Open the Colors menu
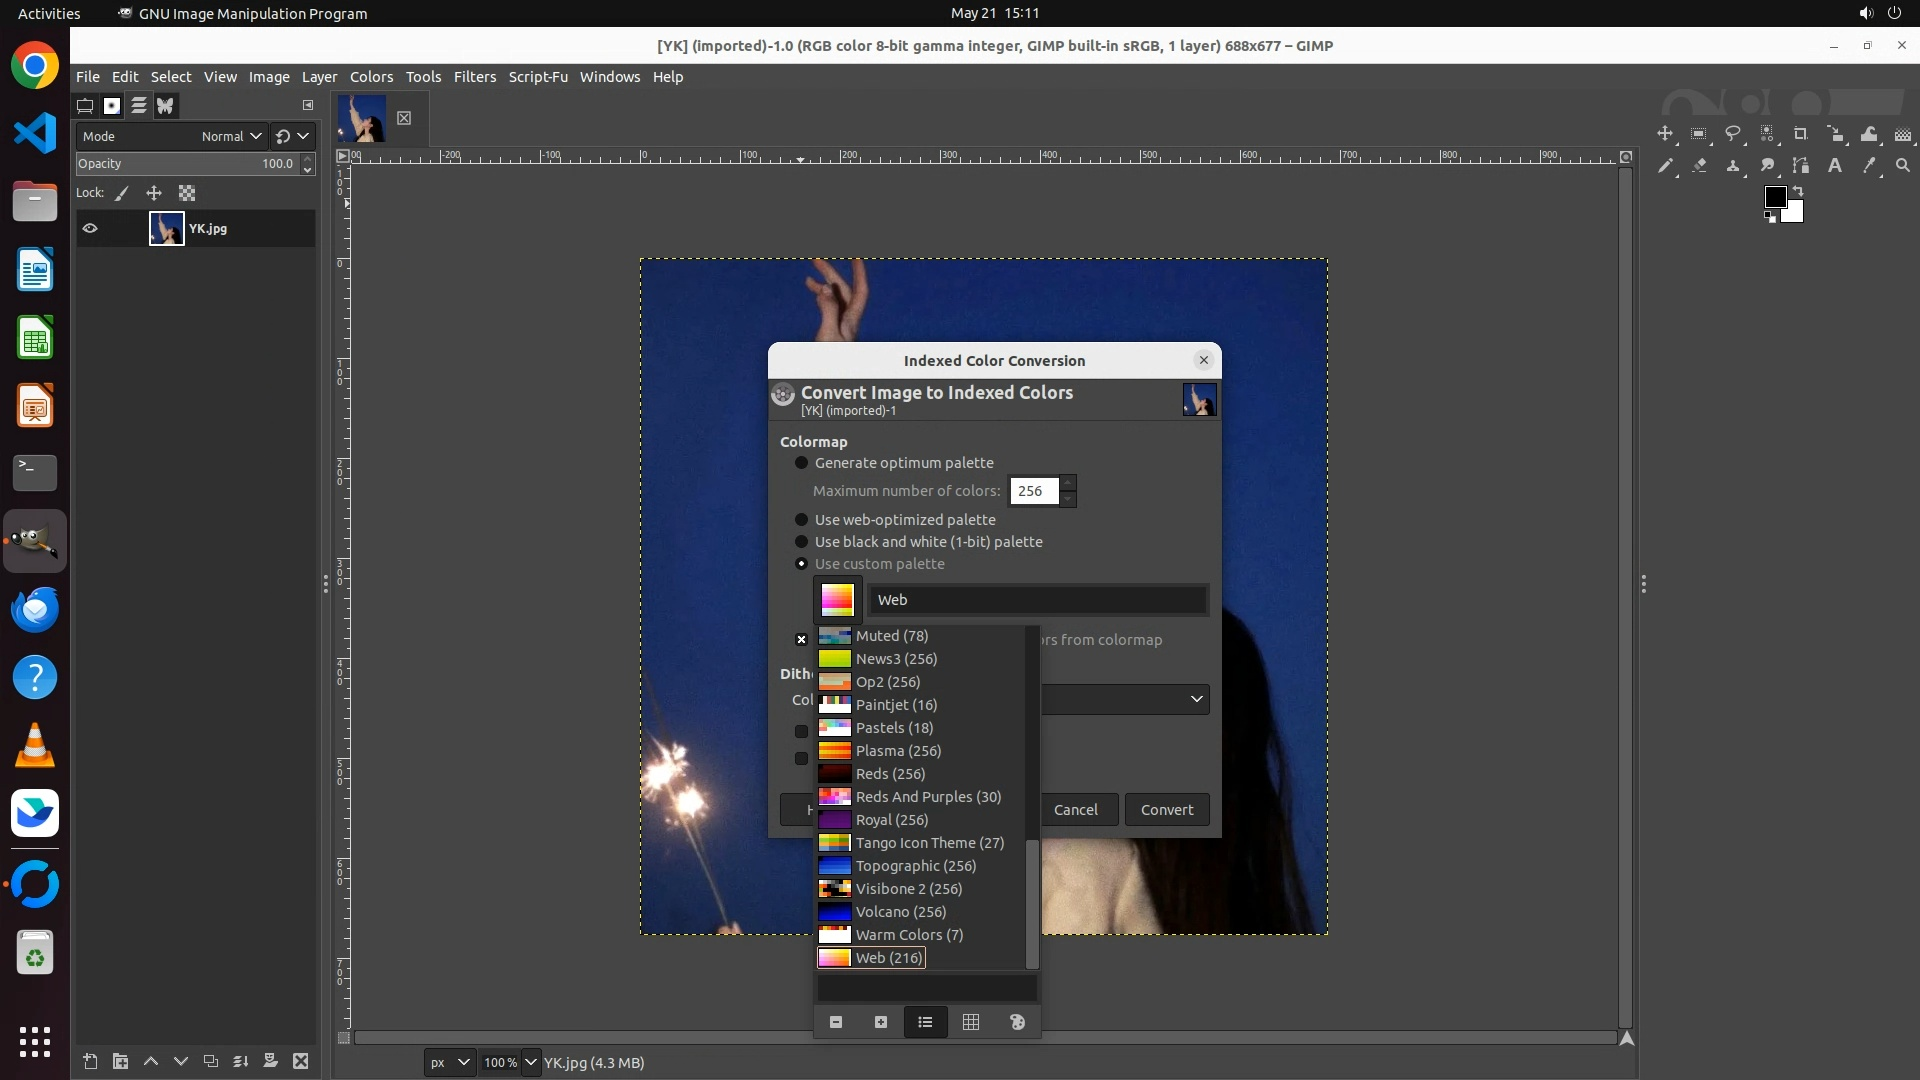 [371, 77]
